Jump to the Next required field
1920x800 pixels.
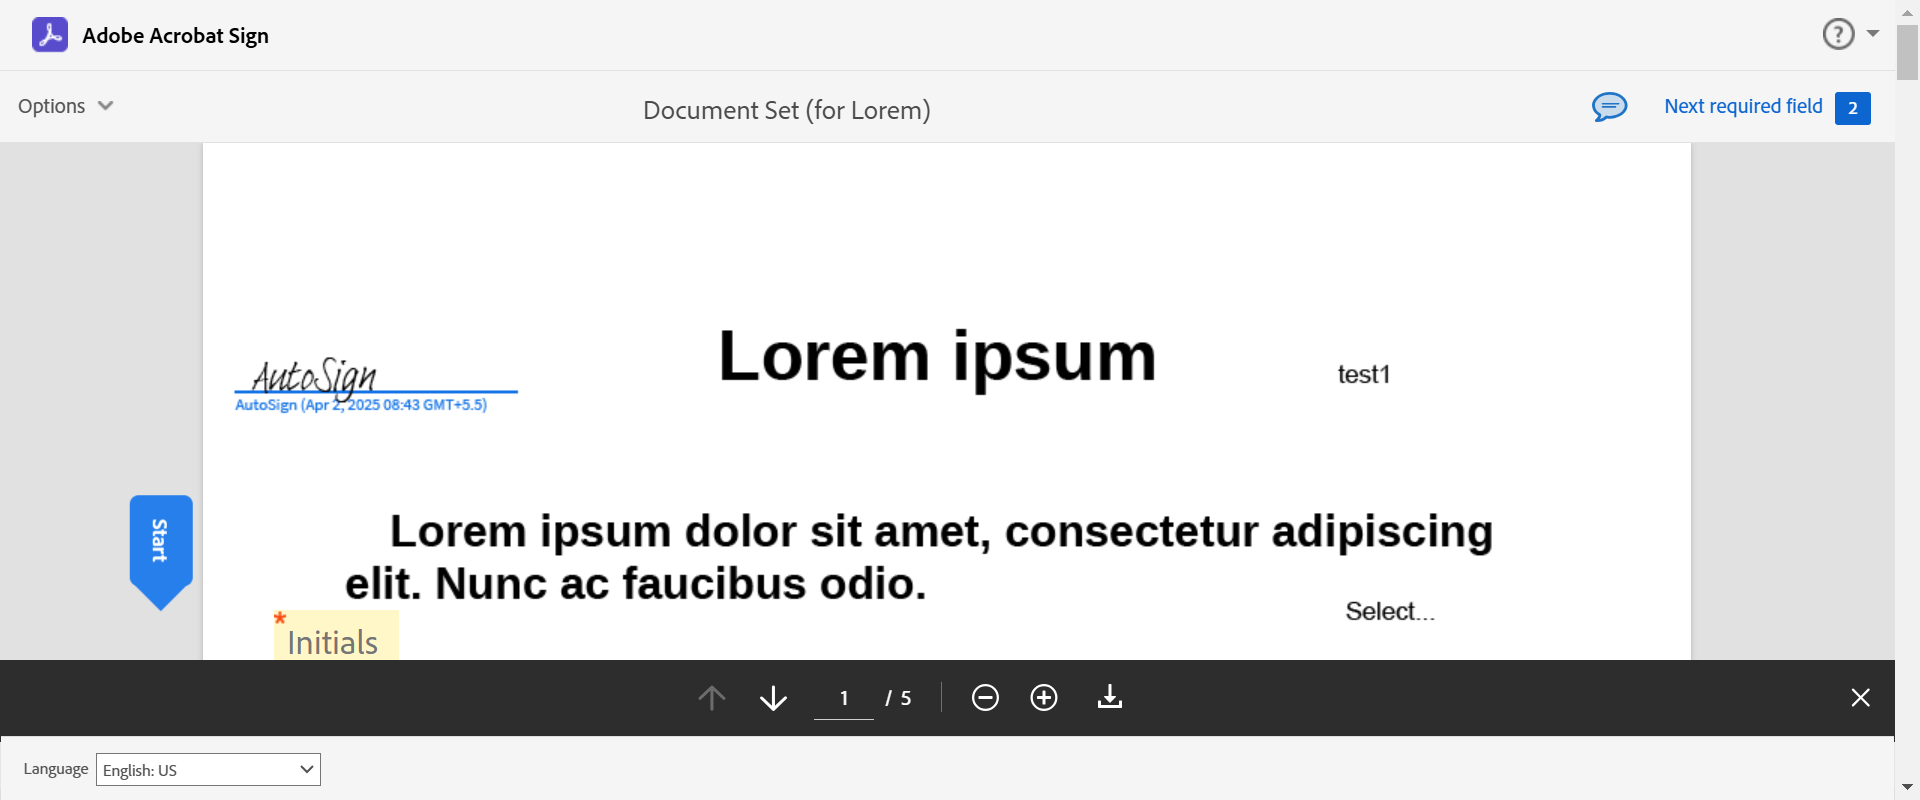(x=1743, y=106)
